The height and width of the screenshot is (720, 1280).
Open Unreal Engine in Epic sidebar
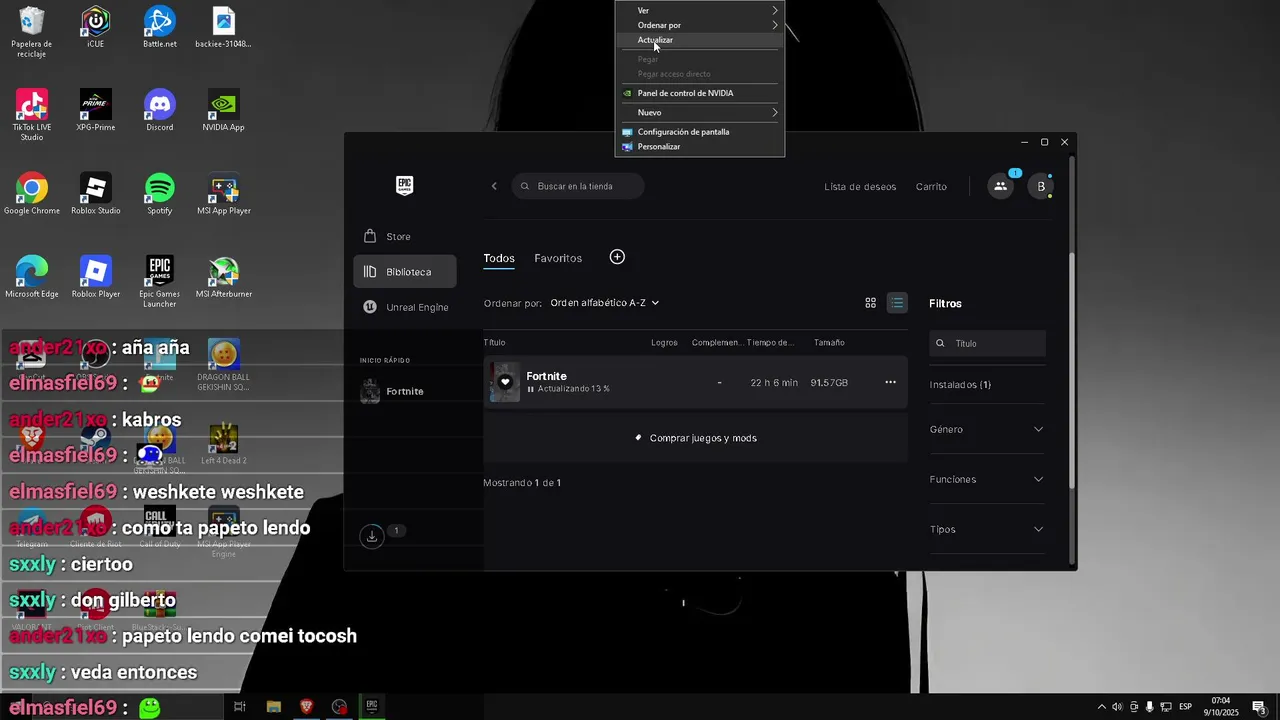pos(405,307)
